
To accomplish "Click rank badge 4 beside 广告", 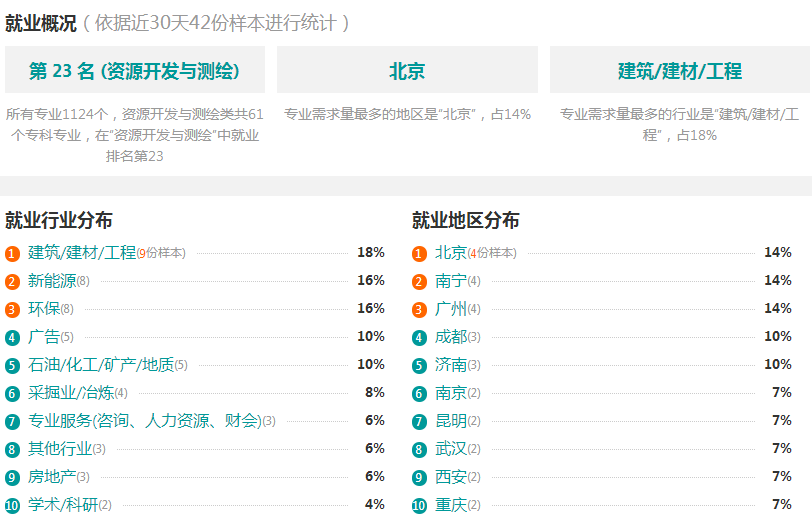I will (x=12, y=338).
